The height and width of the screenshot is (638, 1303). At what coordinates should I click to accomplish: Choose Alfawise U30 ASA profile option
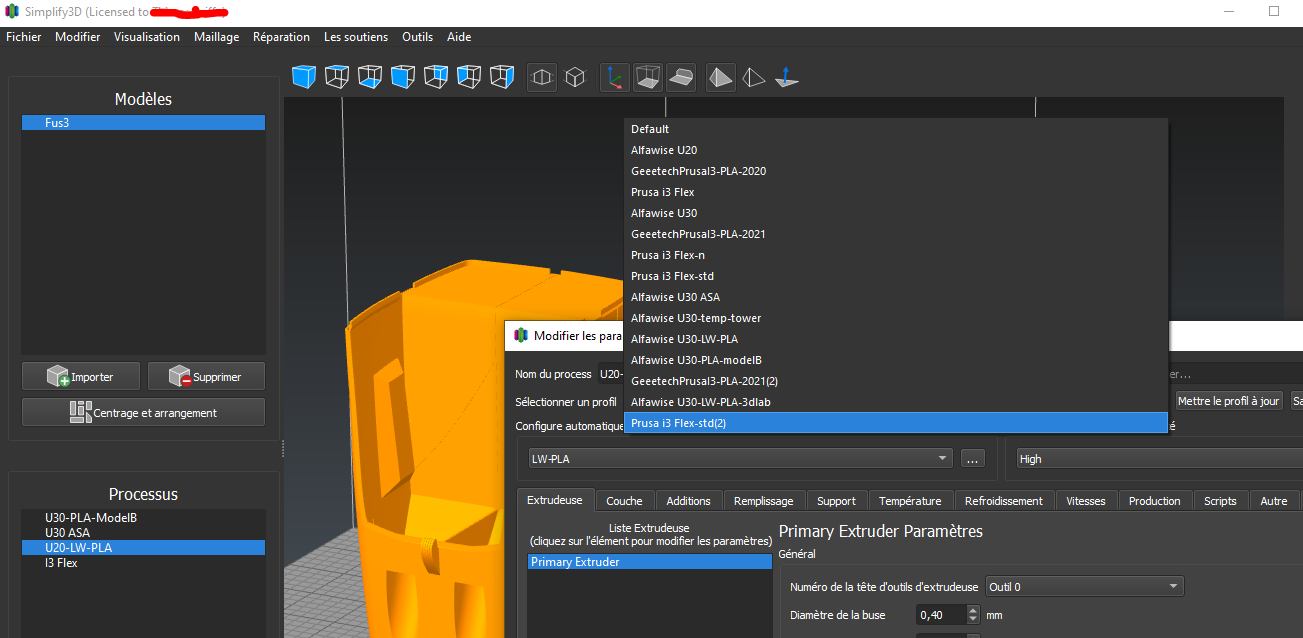tap(896, 297)
